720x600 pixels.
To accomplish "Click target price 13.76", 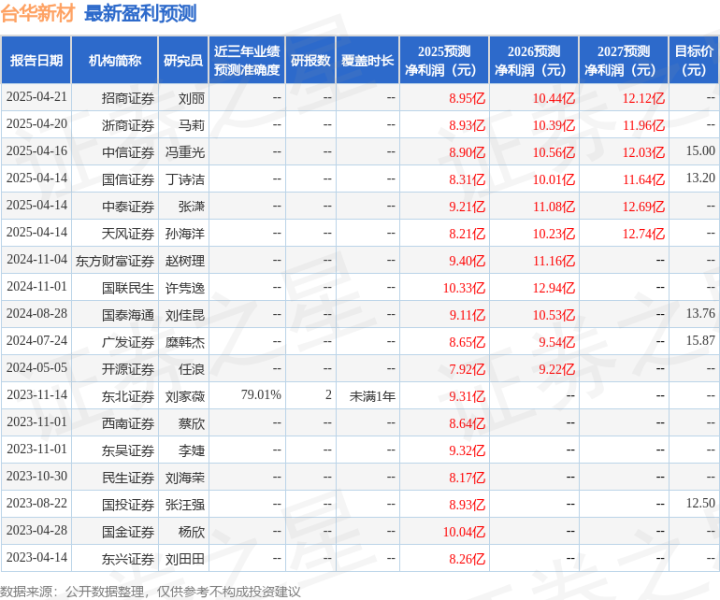I will coord(700,314).
